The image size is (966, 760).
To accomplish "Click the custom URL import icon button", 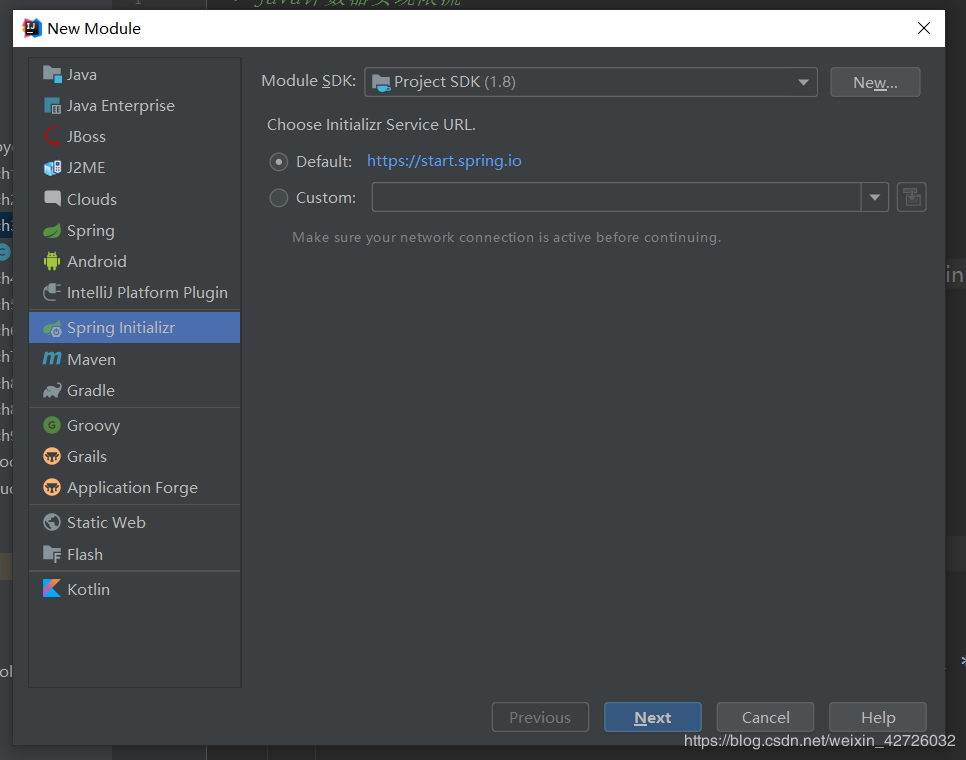I will (x=912, y=198).
